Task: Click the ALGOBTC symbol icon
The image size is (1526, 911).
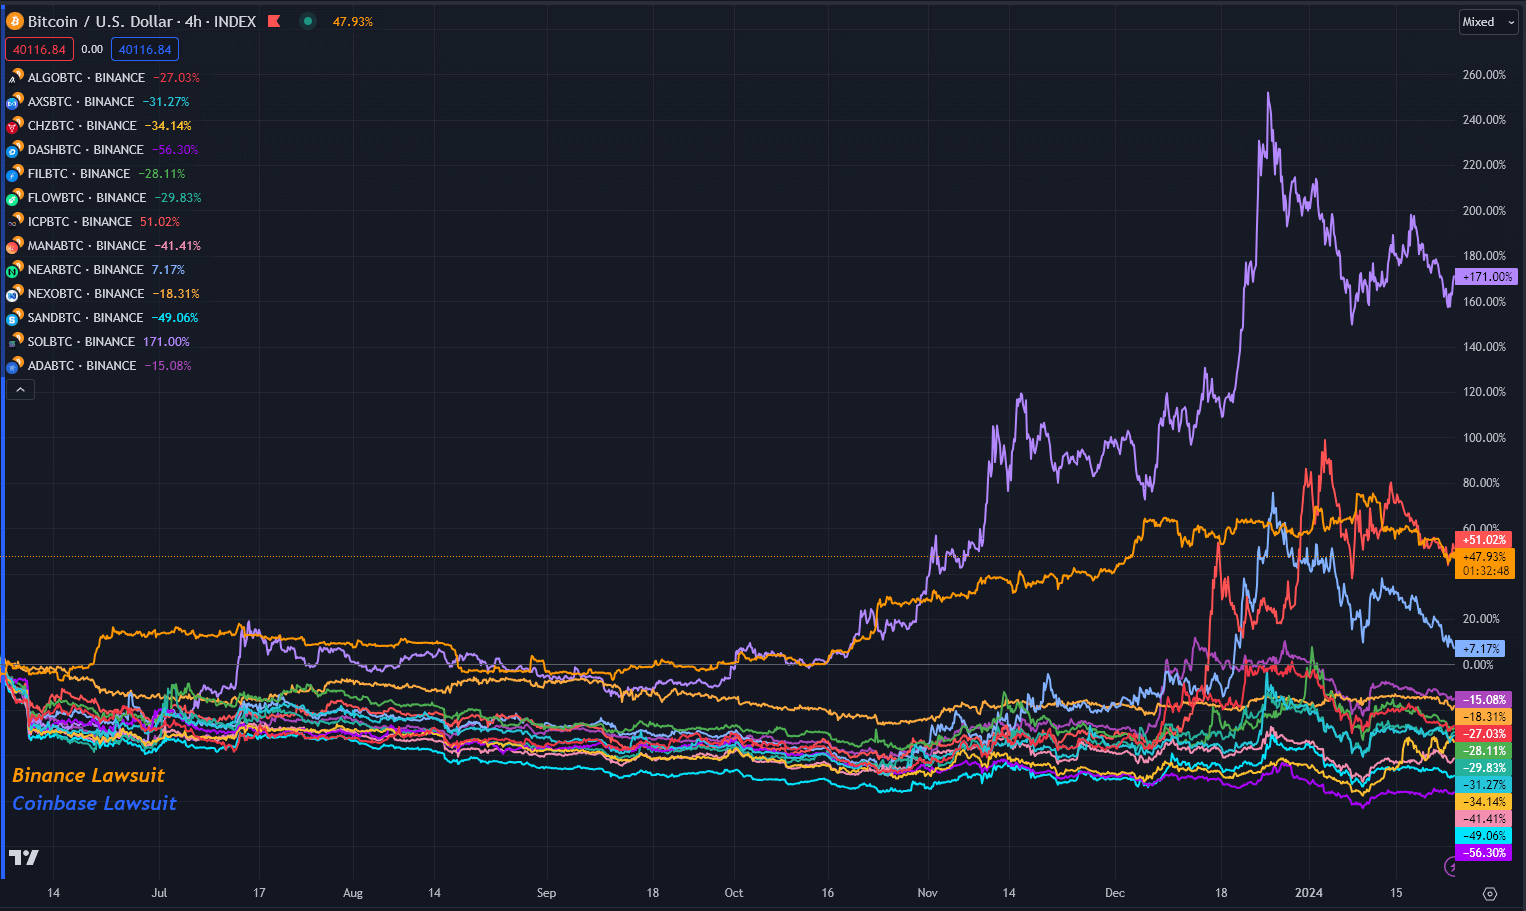Action: point(14,77)
